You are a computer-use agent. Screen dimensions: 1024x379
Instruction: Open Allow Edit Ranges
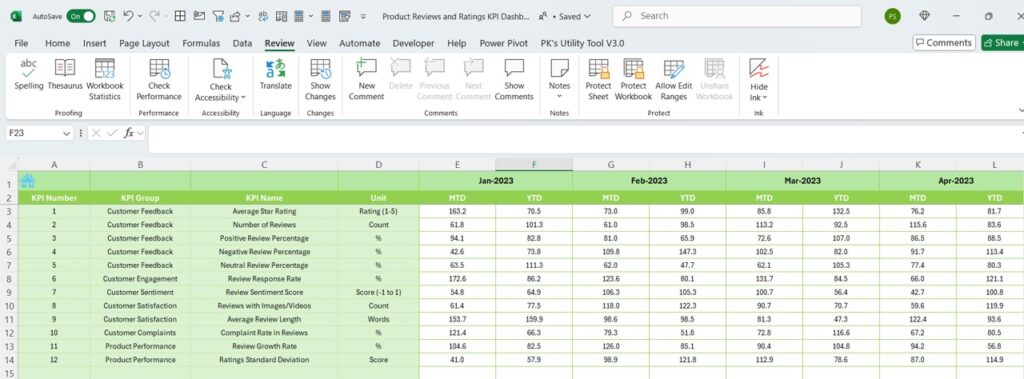tap(674, 79)
